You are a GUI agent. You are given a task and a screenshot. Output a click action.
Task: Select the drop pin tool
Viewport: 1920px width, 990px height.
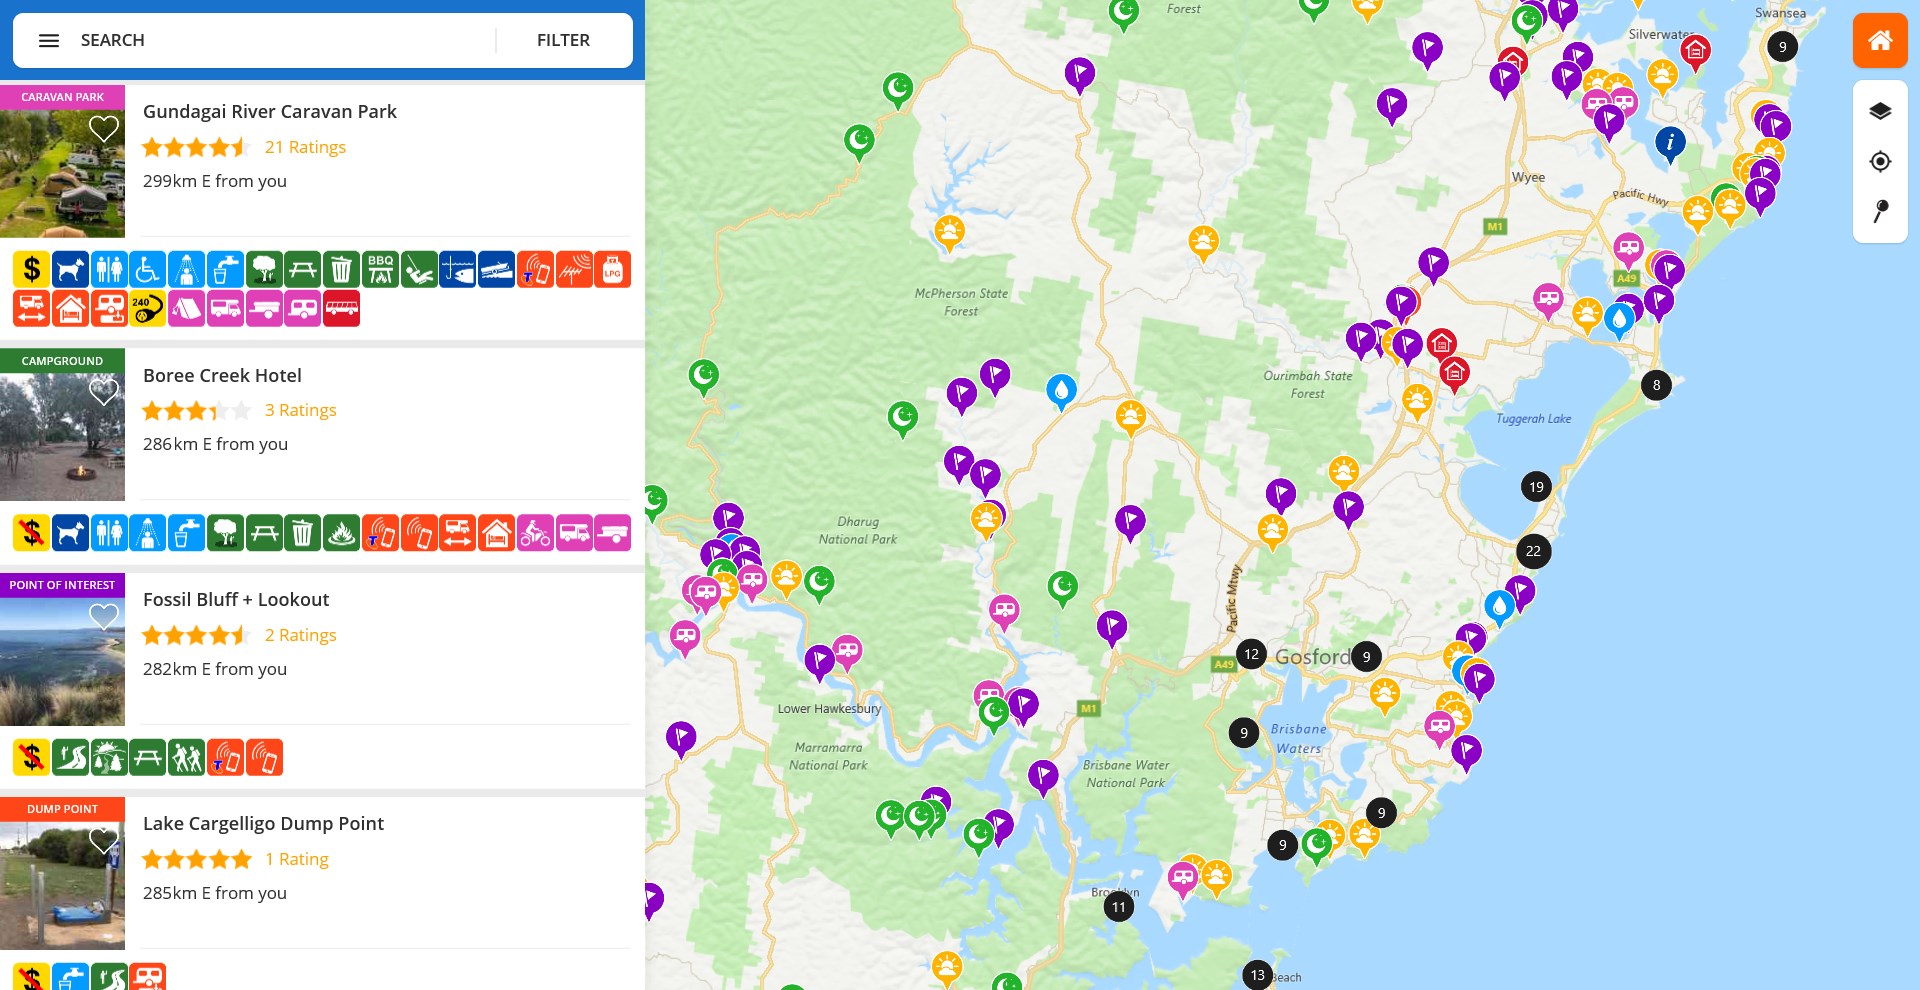point(1880,211)
